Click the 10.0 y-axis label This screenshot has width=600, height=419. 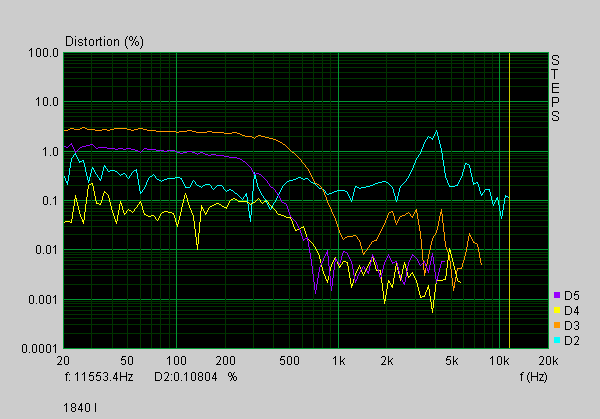pyautogui.click(x=47, y=102)
